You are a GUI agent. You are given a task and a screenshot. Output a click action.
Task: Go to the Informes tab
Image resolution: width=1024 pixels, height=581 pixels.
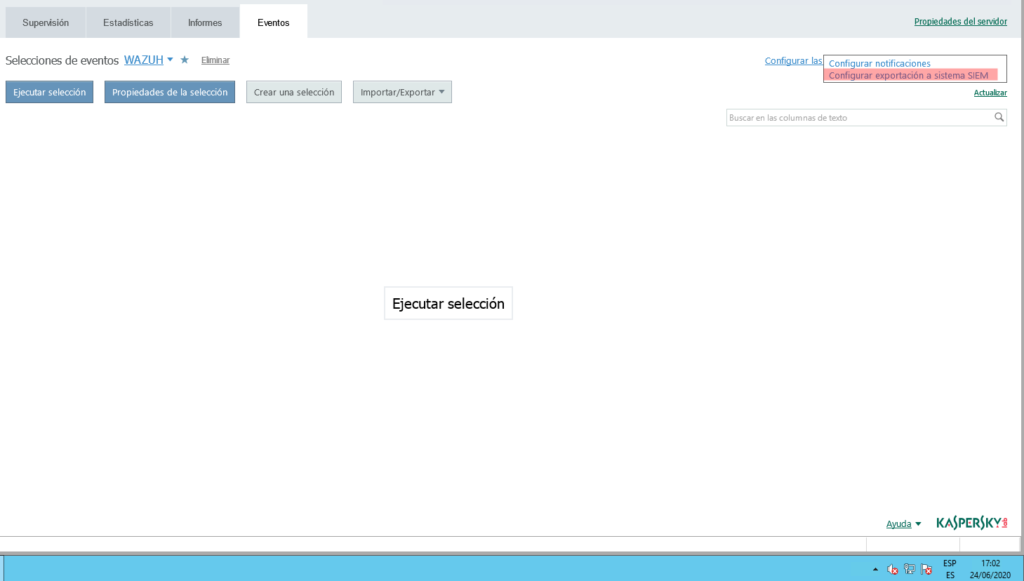(205, 22)
